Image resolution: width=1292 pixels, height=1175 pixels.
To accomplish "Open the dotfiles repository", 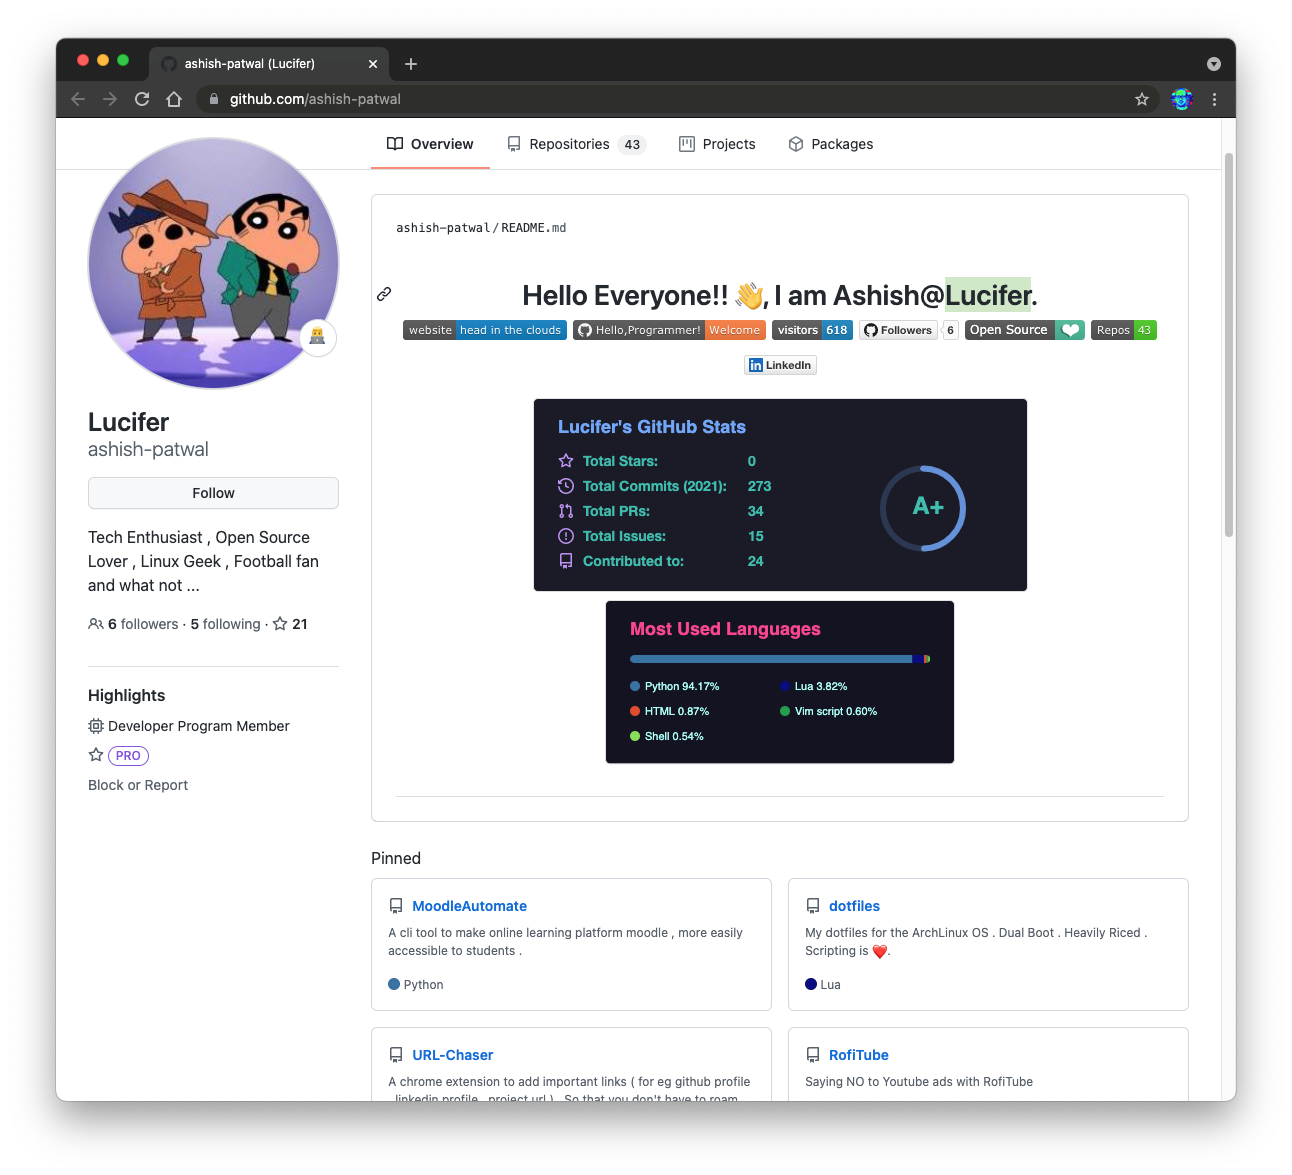I will point(854,906).
